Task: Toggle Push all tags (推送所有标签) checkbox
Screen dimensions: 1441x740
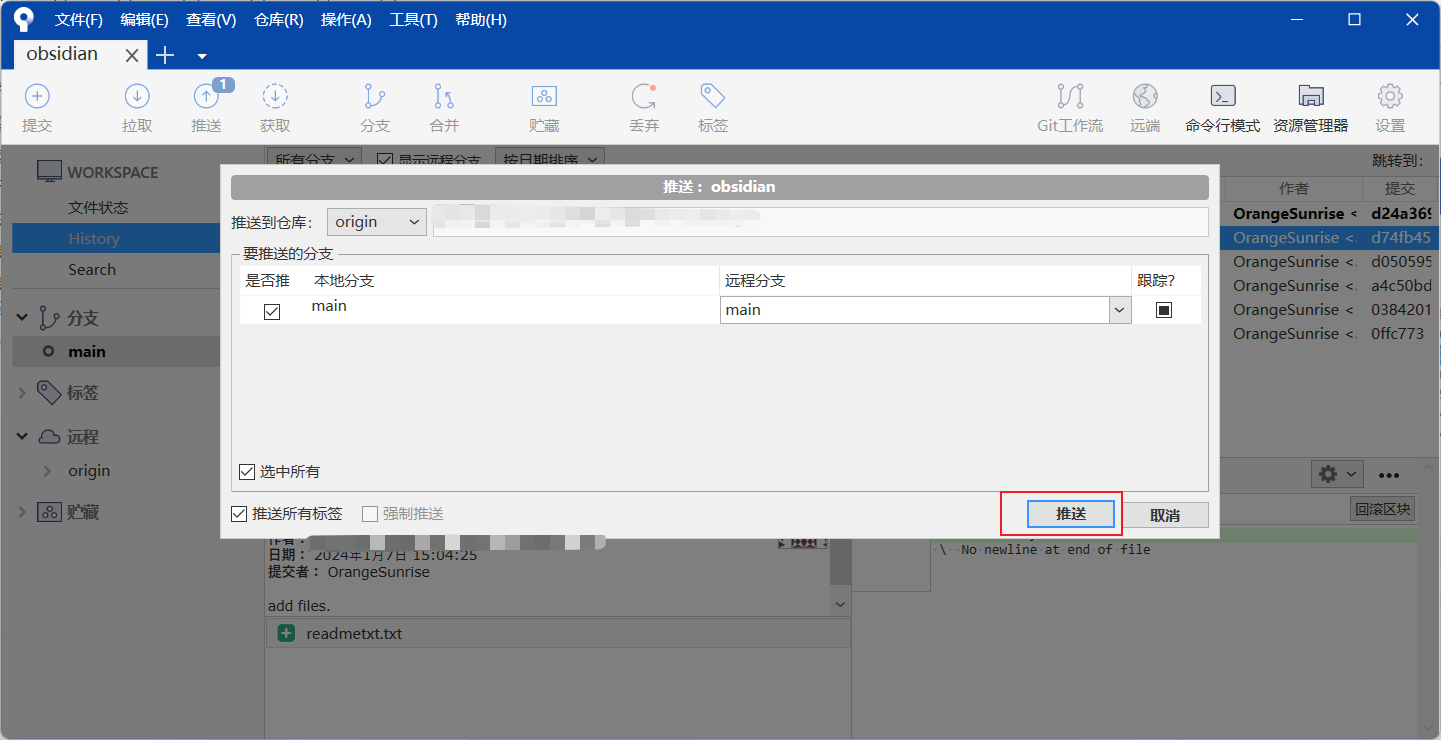Action: [x=238, y=514]
